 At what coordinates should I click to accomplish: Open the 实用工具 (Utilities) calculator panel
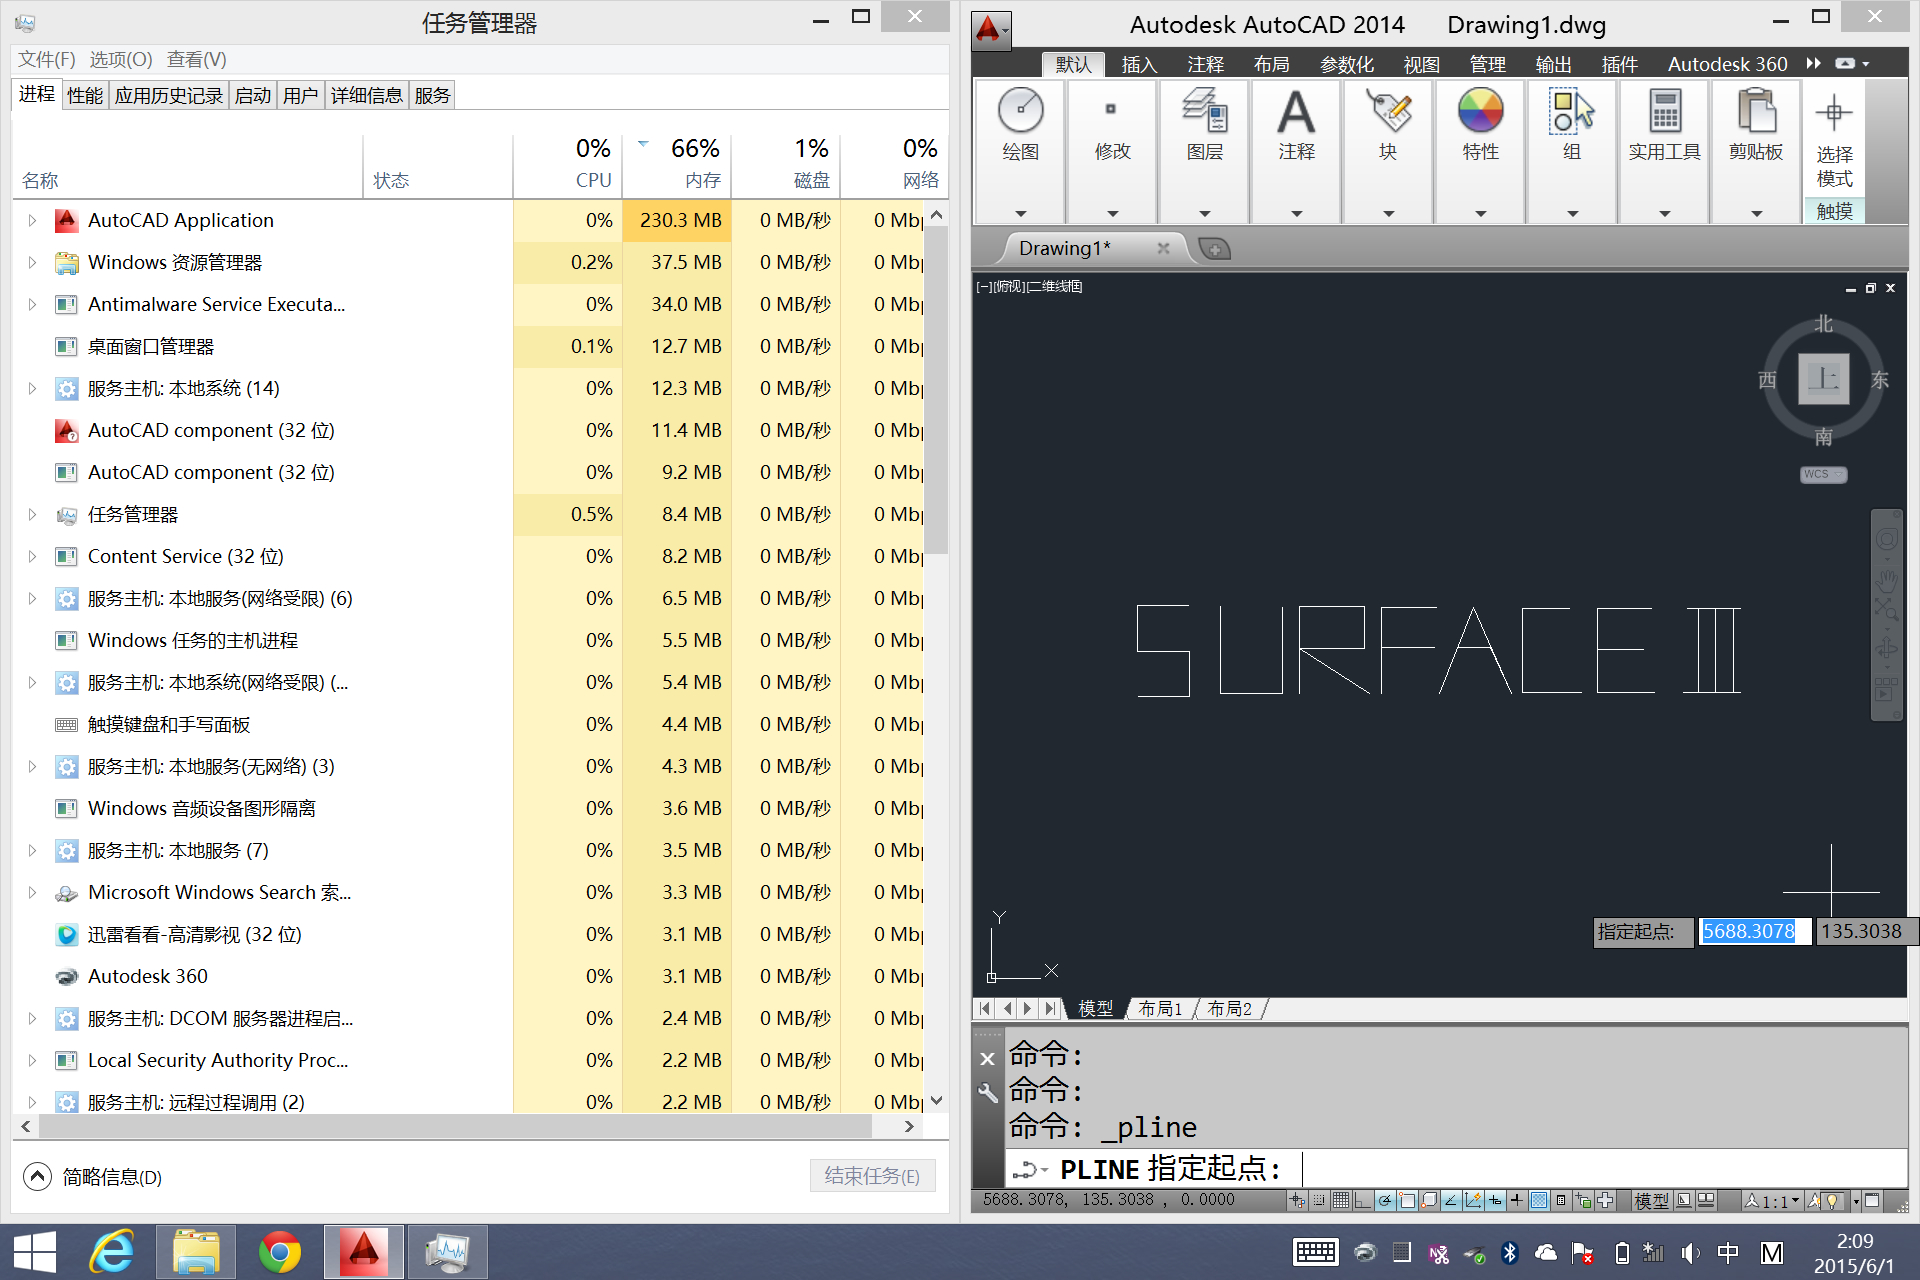click(x=1664, y=151)
